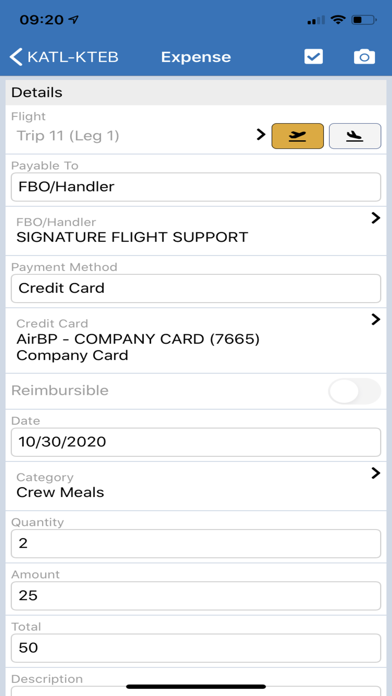Viewport: 392px width, 696px height.
Task: Tap the battery status icon
Action: tap(364, 20)
